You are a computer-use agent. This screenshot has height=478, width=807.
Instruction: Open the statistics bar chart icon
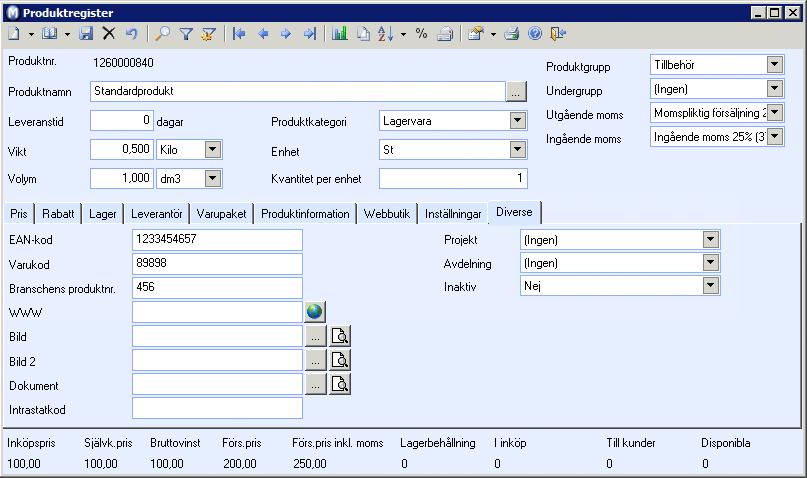[x=340, y=34]
